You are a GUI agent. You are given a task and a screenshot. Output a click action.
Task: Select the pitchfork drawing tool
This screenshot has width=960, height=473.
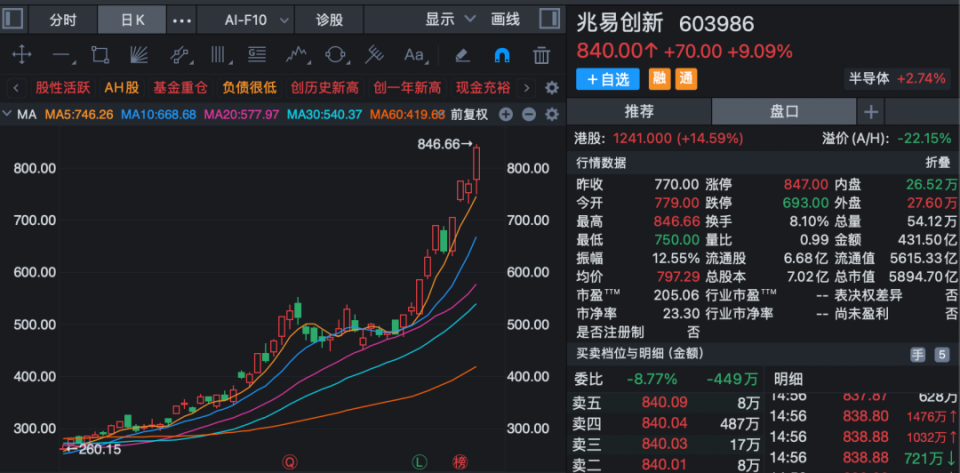[x=374, y=55]
